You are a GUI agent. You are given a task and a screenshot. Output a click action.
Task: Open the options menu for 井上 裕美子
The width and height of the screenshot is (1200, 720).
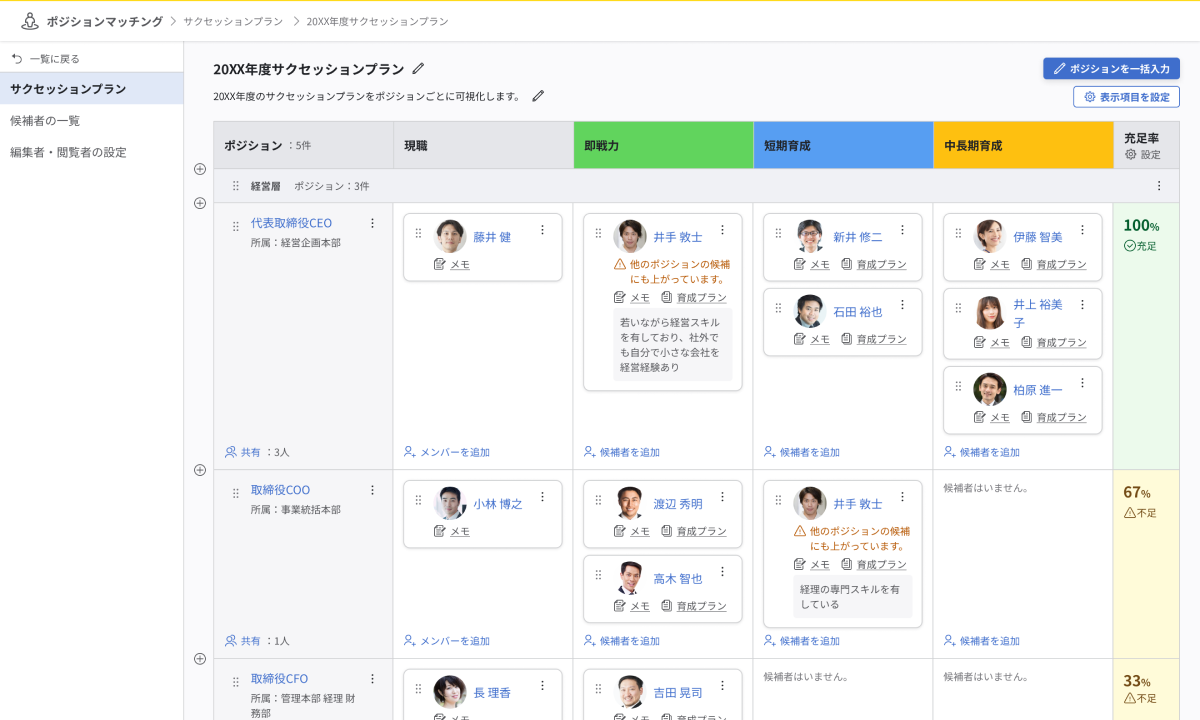coord(1083,305)
